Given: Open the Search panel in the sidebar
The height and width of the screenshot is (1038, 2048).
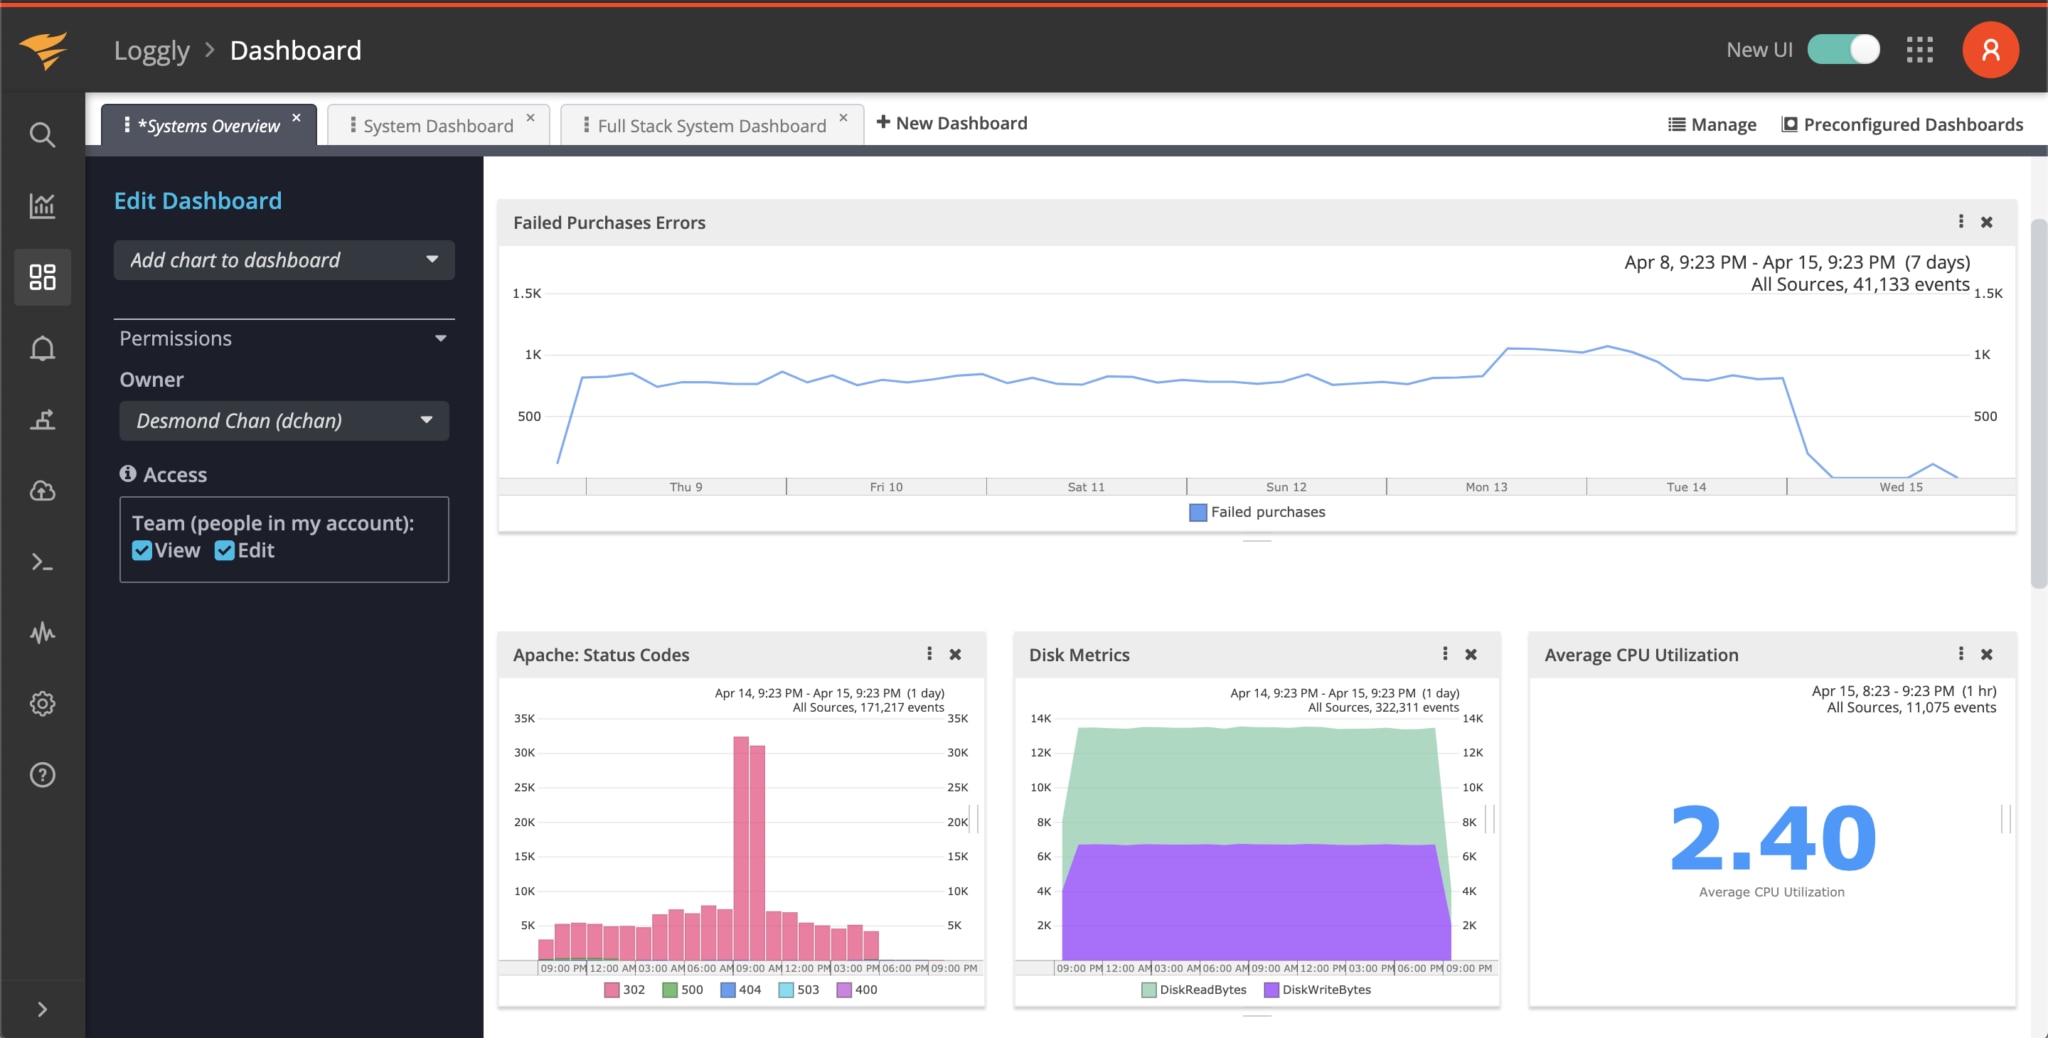Looking at the screenshot, I should click(x=42, y=134).
